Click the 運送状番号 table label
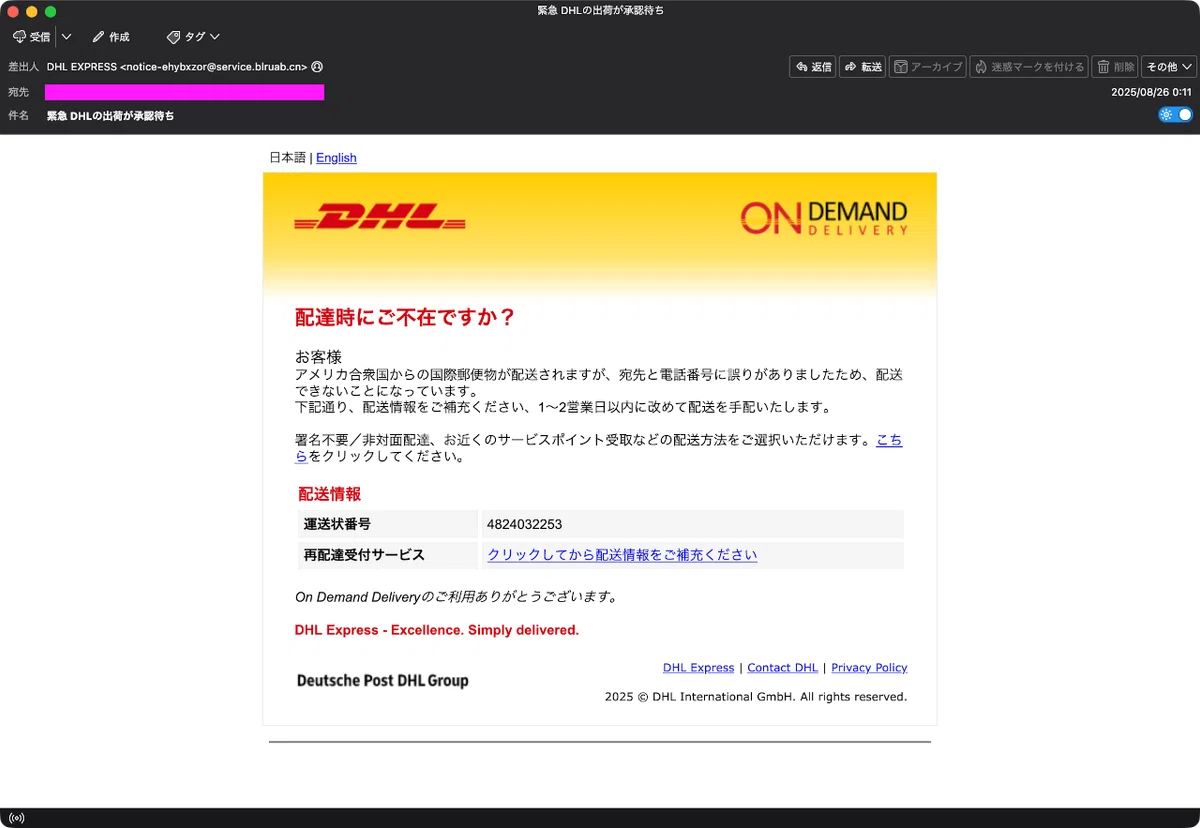The width and height of the screenshot is (1200, 828). pyautogui.click(x=337, y=524)
